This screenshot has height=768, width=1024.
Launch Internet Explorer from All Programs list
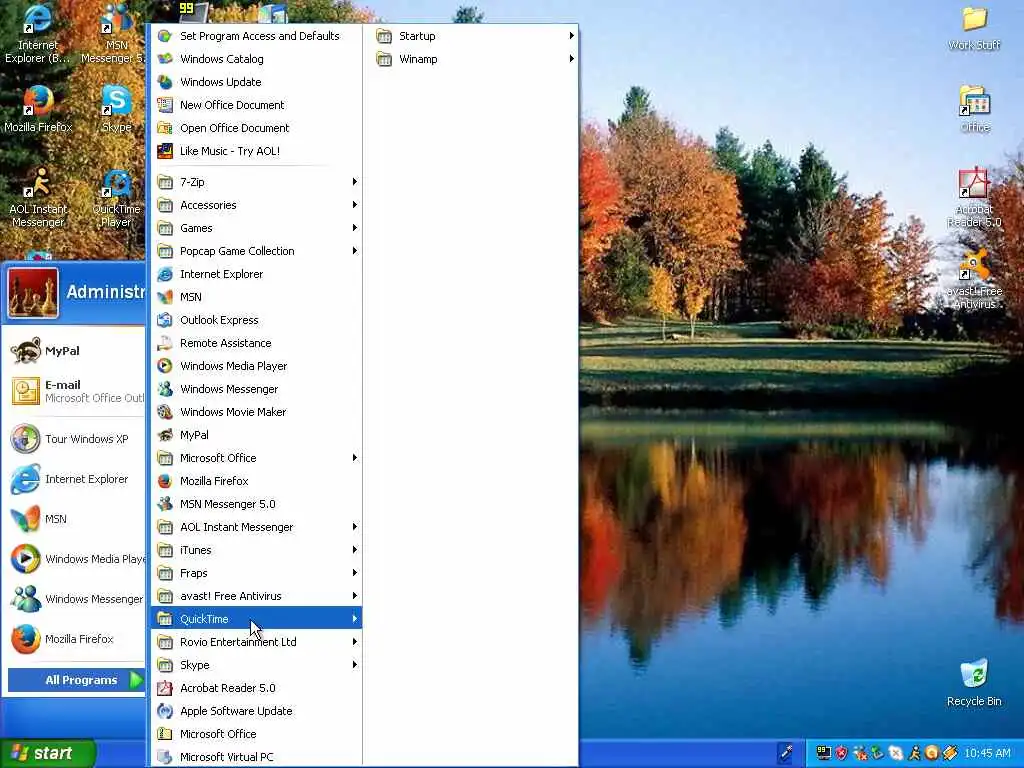point(256,274)
